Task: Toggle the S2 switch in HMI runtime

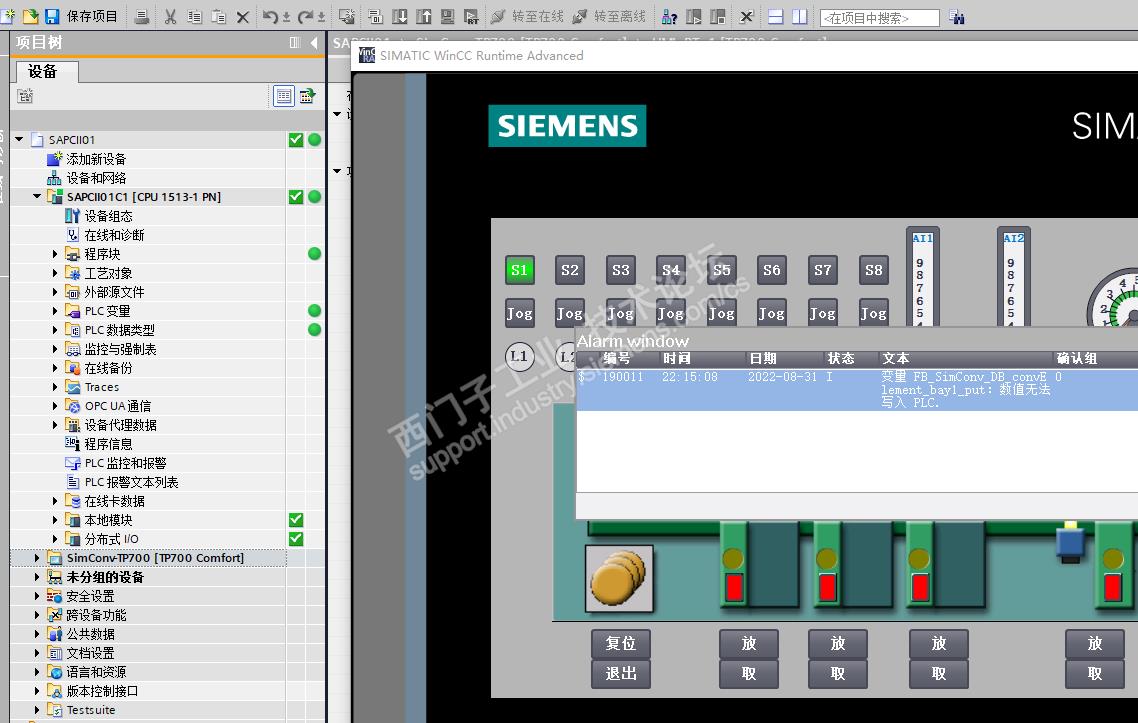Action: [x=570, y=270]
